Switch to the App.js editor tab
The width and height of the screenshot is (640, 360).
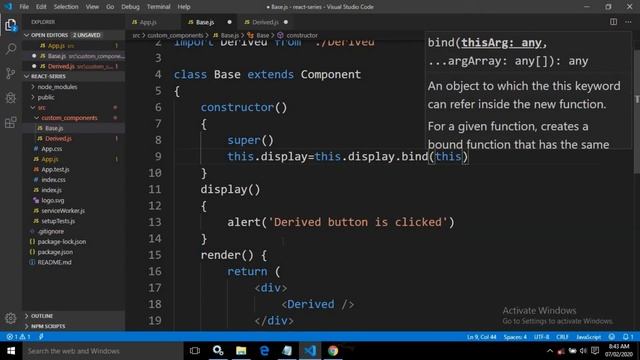pos(153,22)
